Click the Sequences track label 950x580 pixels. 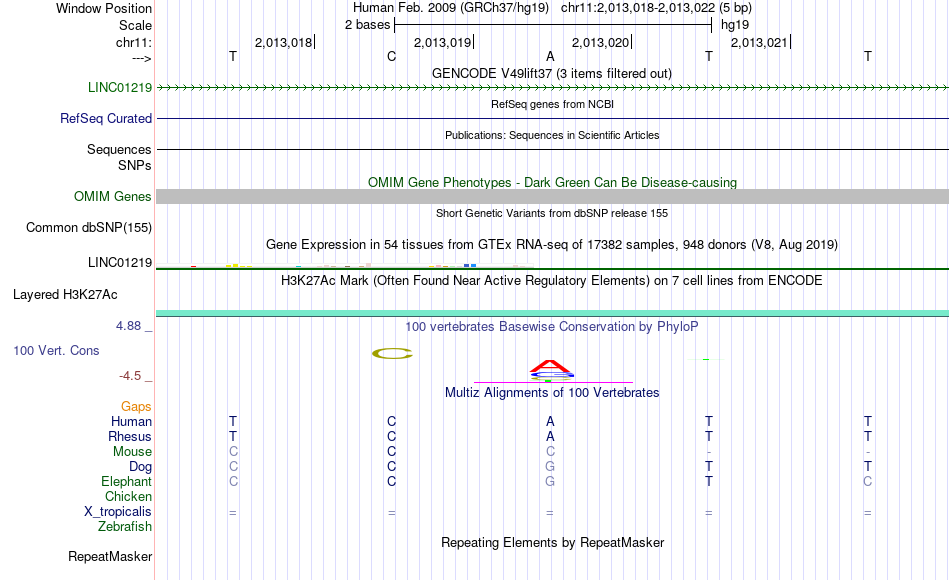(x=119, y=149)
